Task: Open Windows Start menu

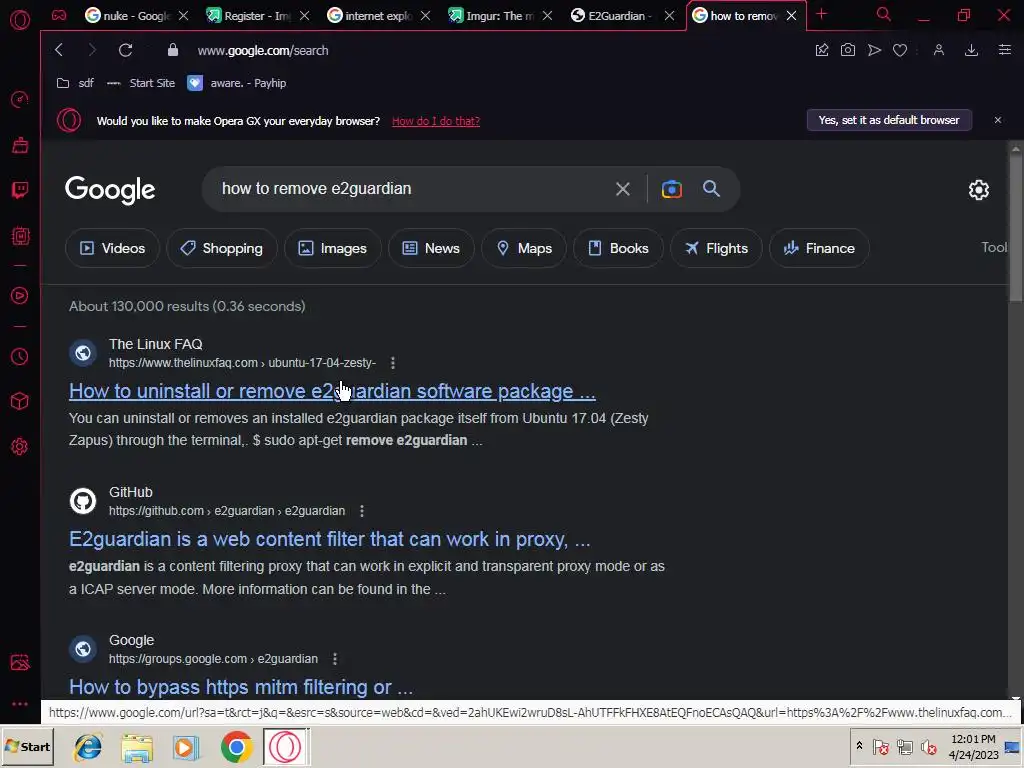Action: point(27,746)
